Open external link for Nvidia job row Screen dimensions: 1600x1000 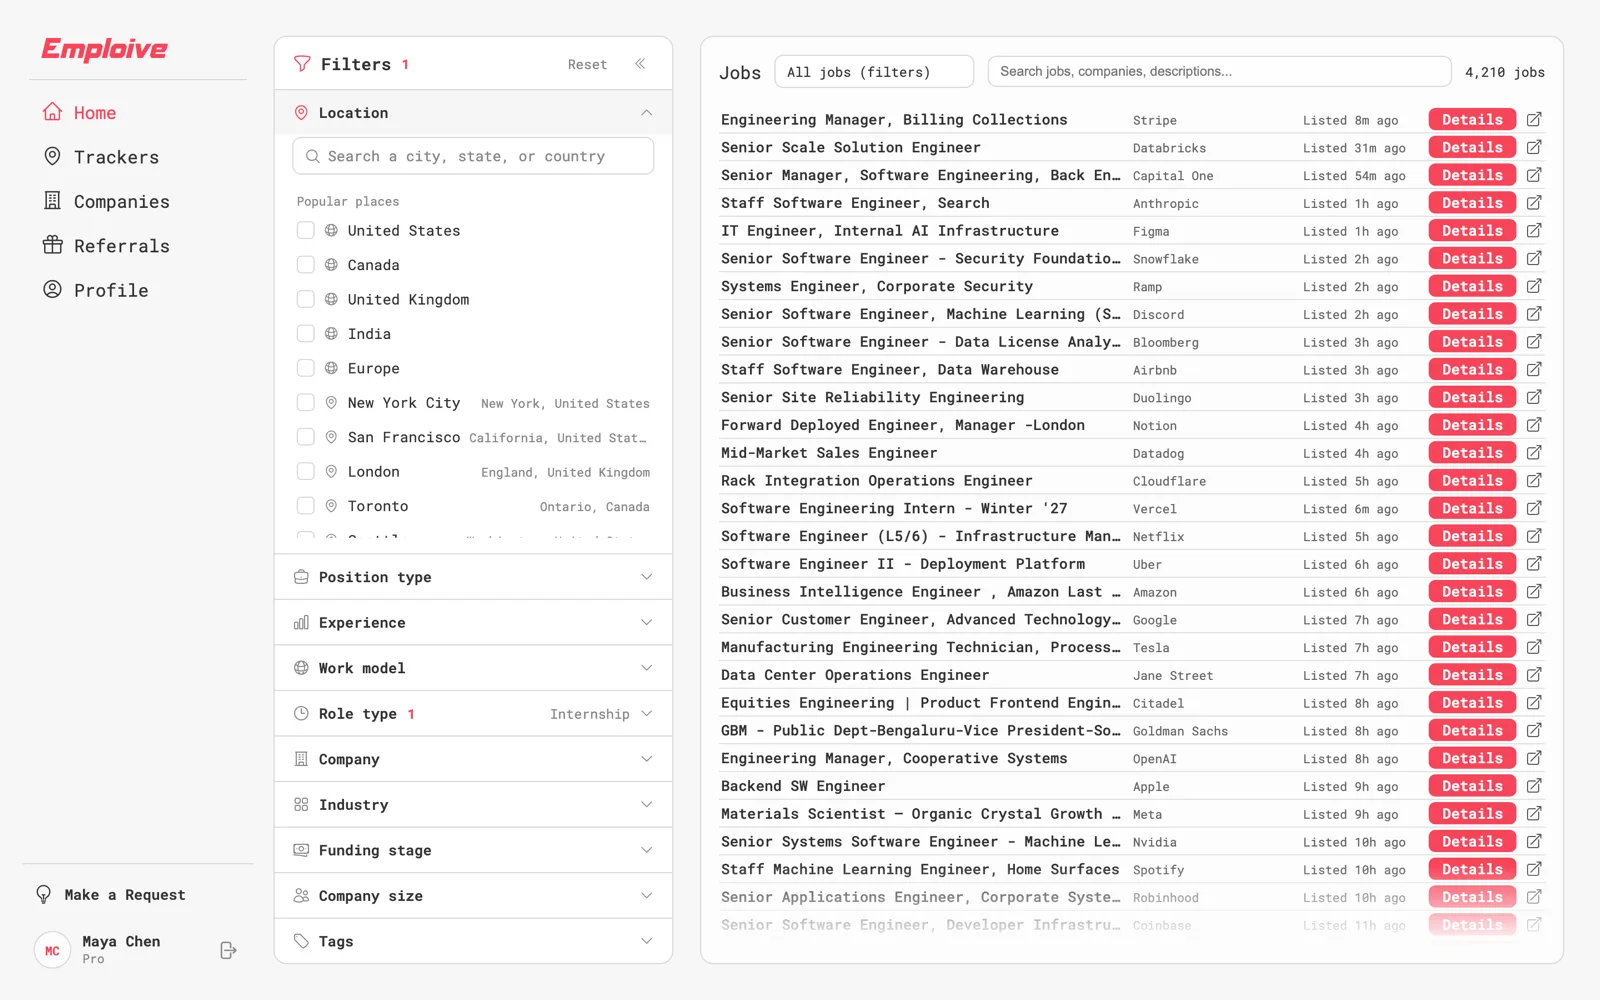[x=1534, y=841]
